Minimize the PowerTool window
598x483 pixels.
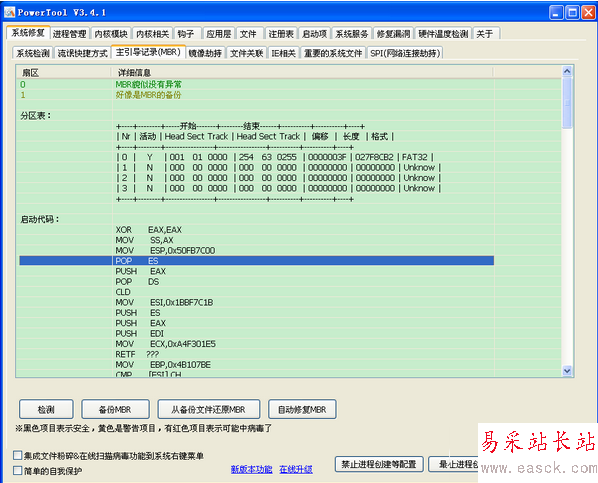[x=556, y=13]
